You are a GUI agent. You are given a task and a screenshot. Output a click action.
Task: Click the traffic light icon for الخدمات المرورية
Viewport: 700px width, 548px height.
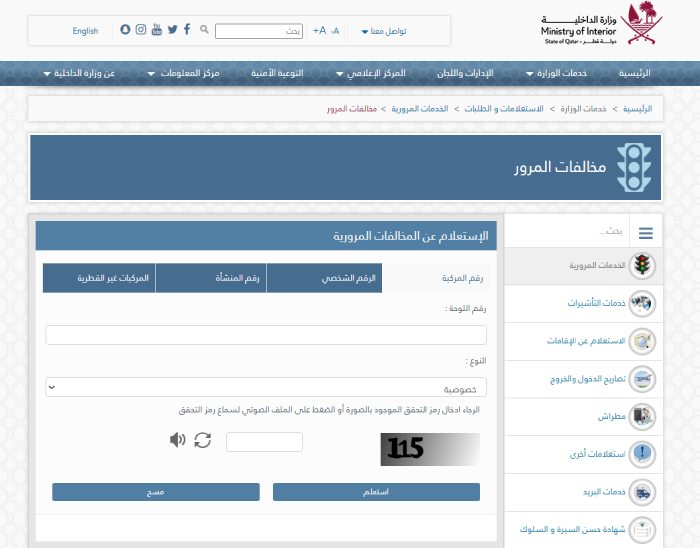click(x=642, y=265)
